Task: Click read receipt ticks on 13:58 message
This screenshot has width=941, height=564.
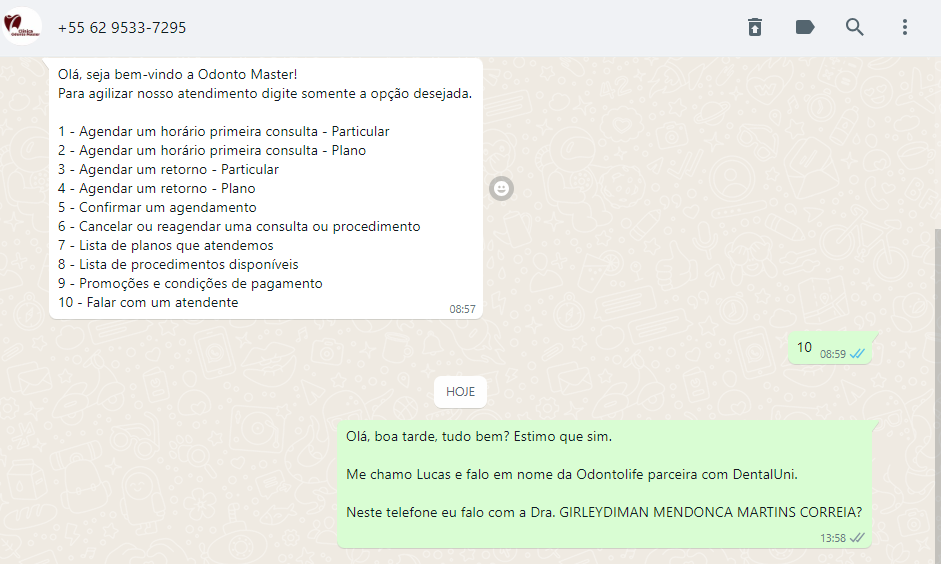Action: 858,538
